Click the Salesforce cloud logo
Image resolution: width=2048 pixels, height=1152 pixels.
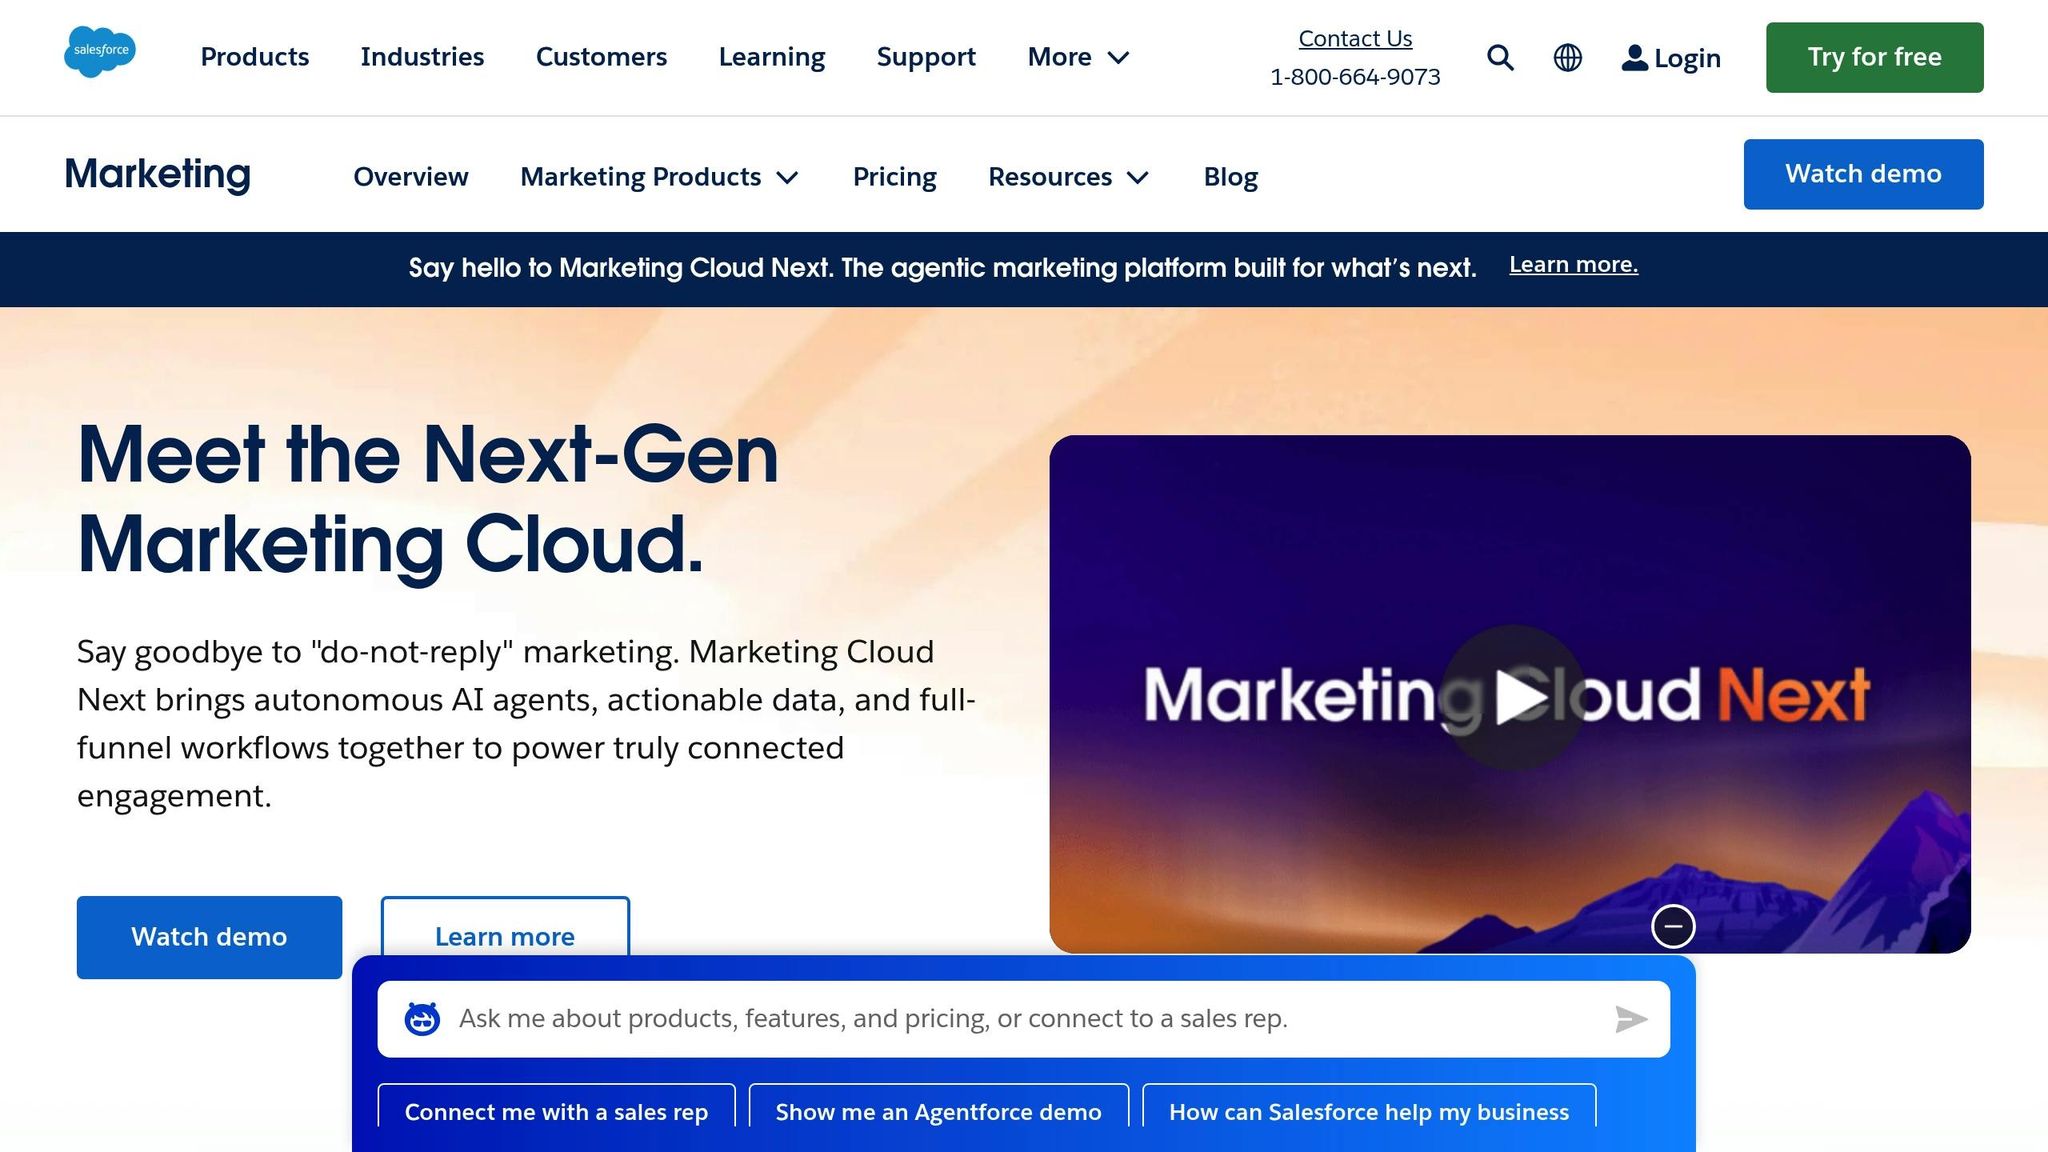pos(100,52)
